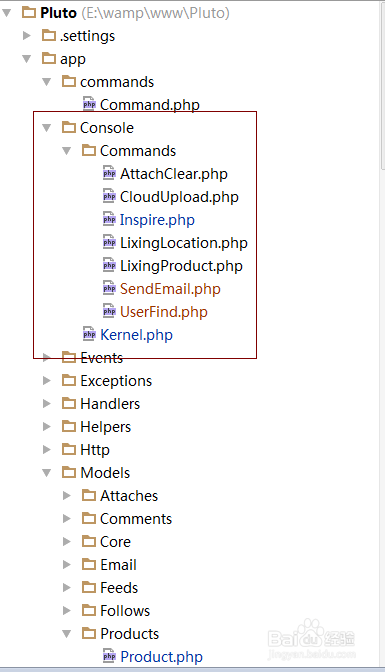Expand the Email folder arrow

point(66,564)
